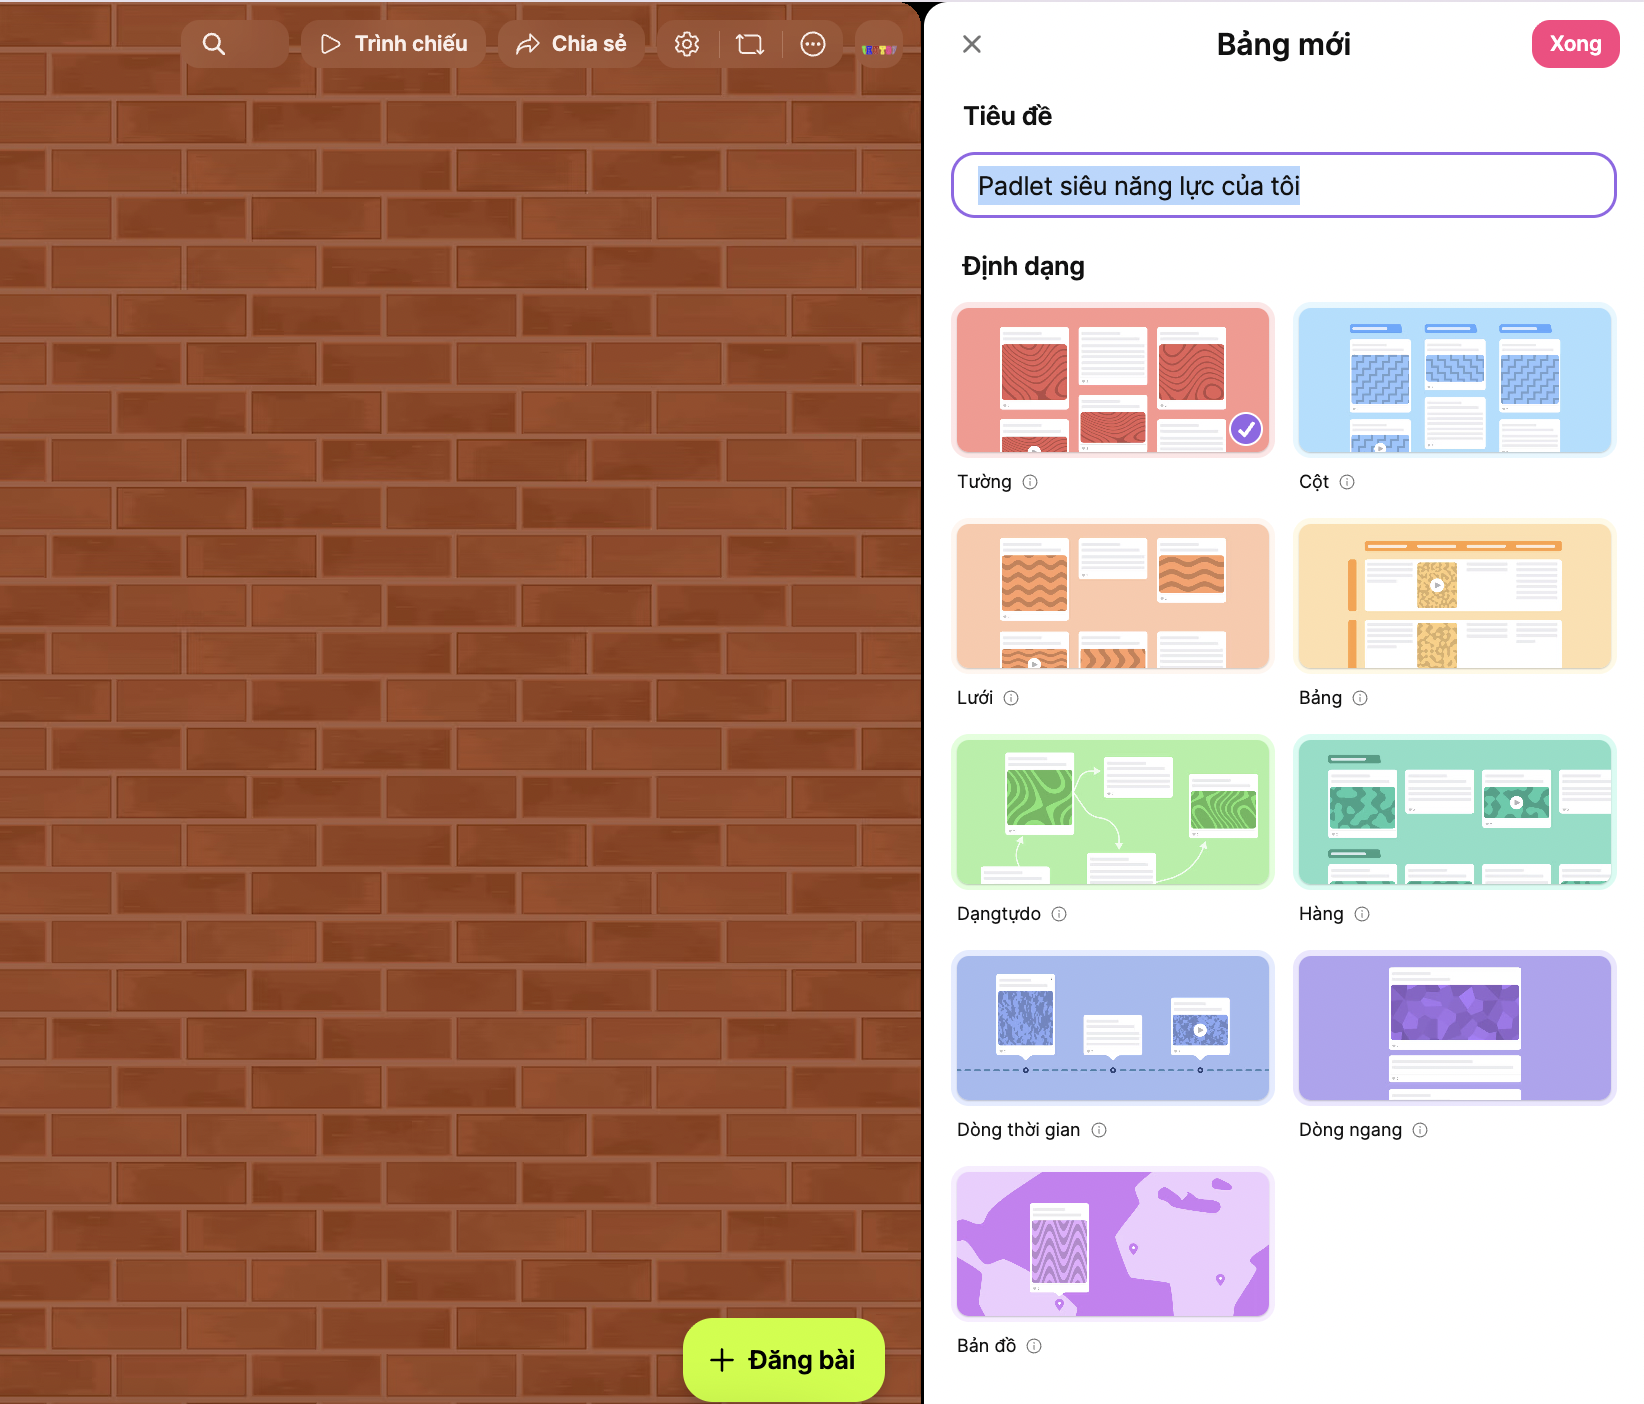Choose the Bảng table format thumbnail
This screenshot has width=1644, height=1404.
point(1454,596)
